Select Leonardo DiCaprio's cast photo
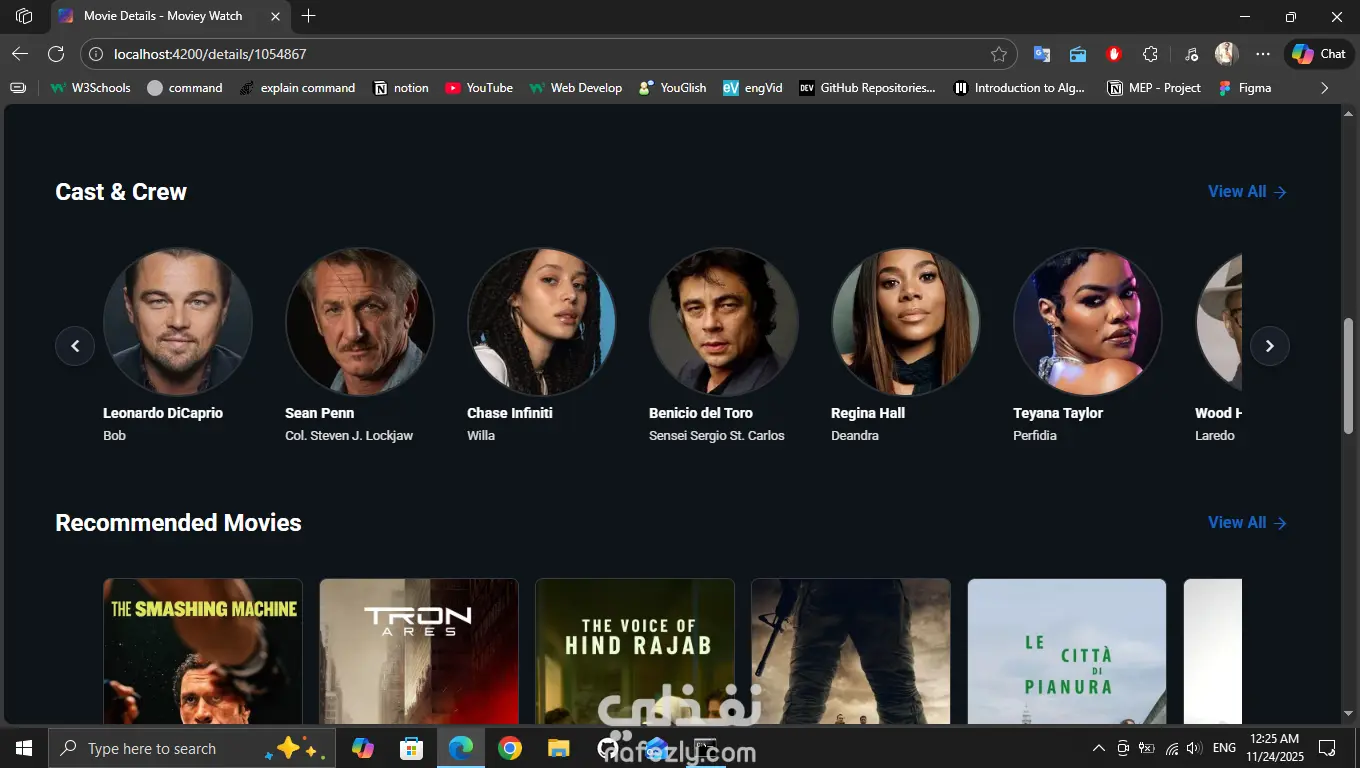The height and width of the screenshot is (768, 1360). [178, 322]
